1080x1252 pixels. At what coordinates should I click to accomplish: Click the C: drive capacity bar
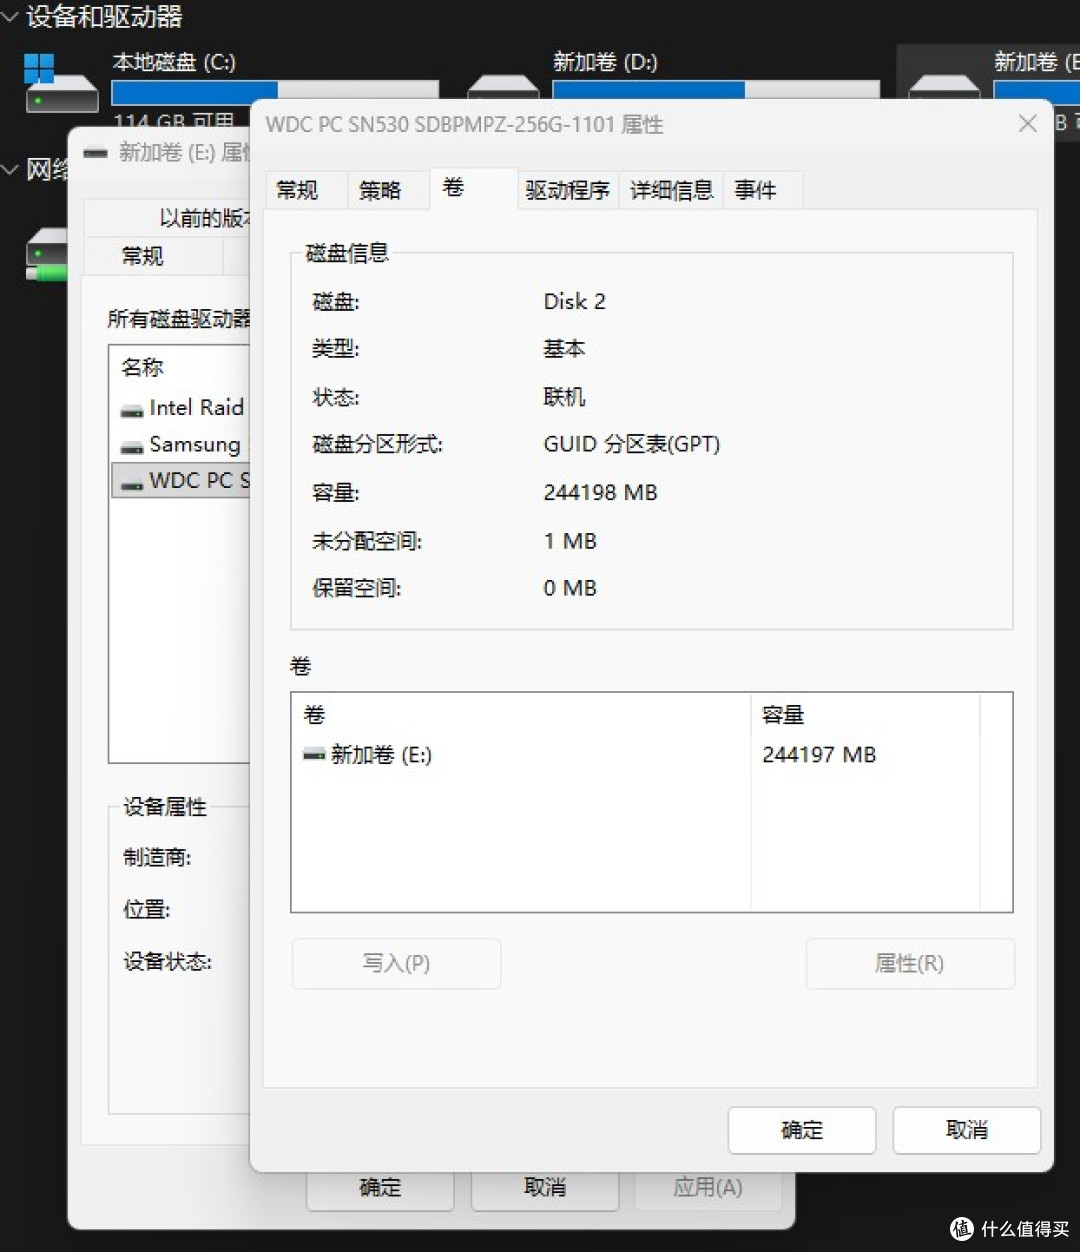[275, 91]
